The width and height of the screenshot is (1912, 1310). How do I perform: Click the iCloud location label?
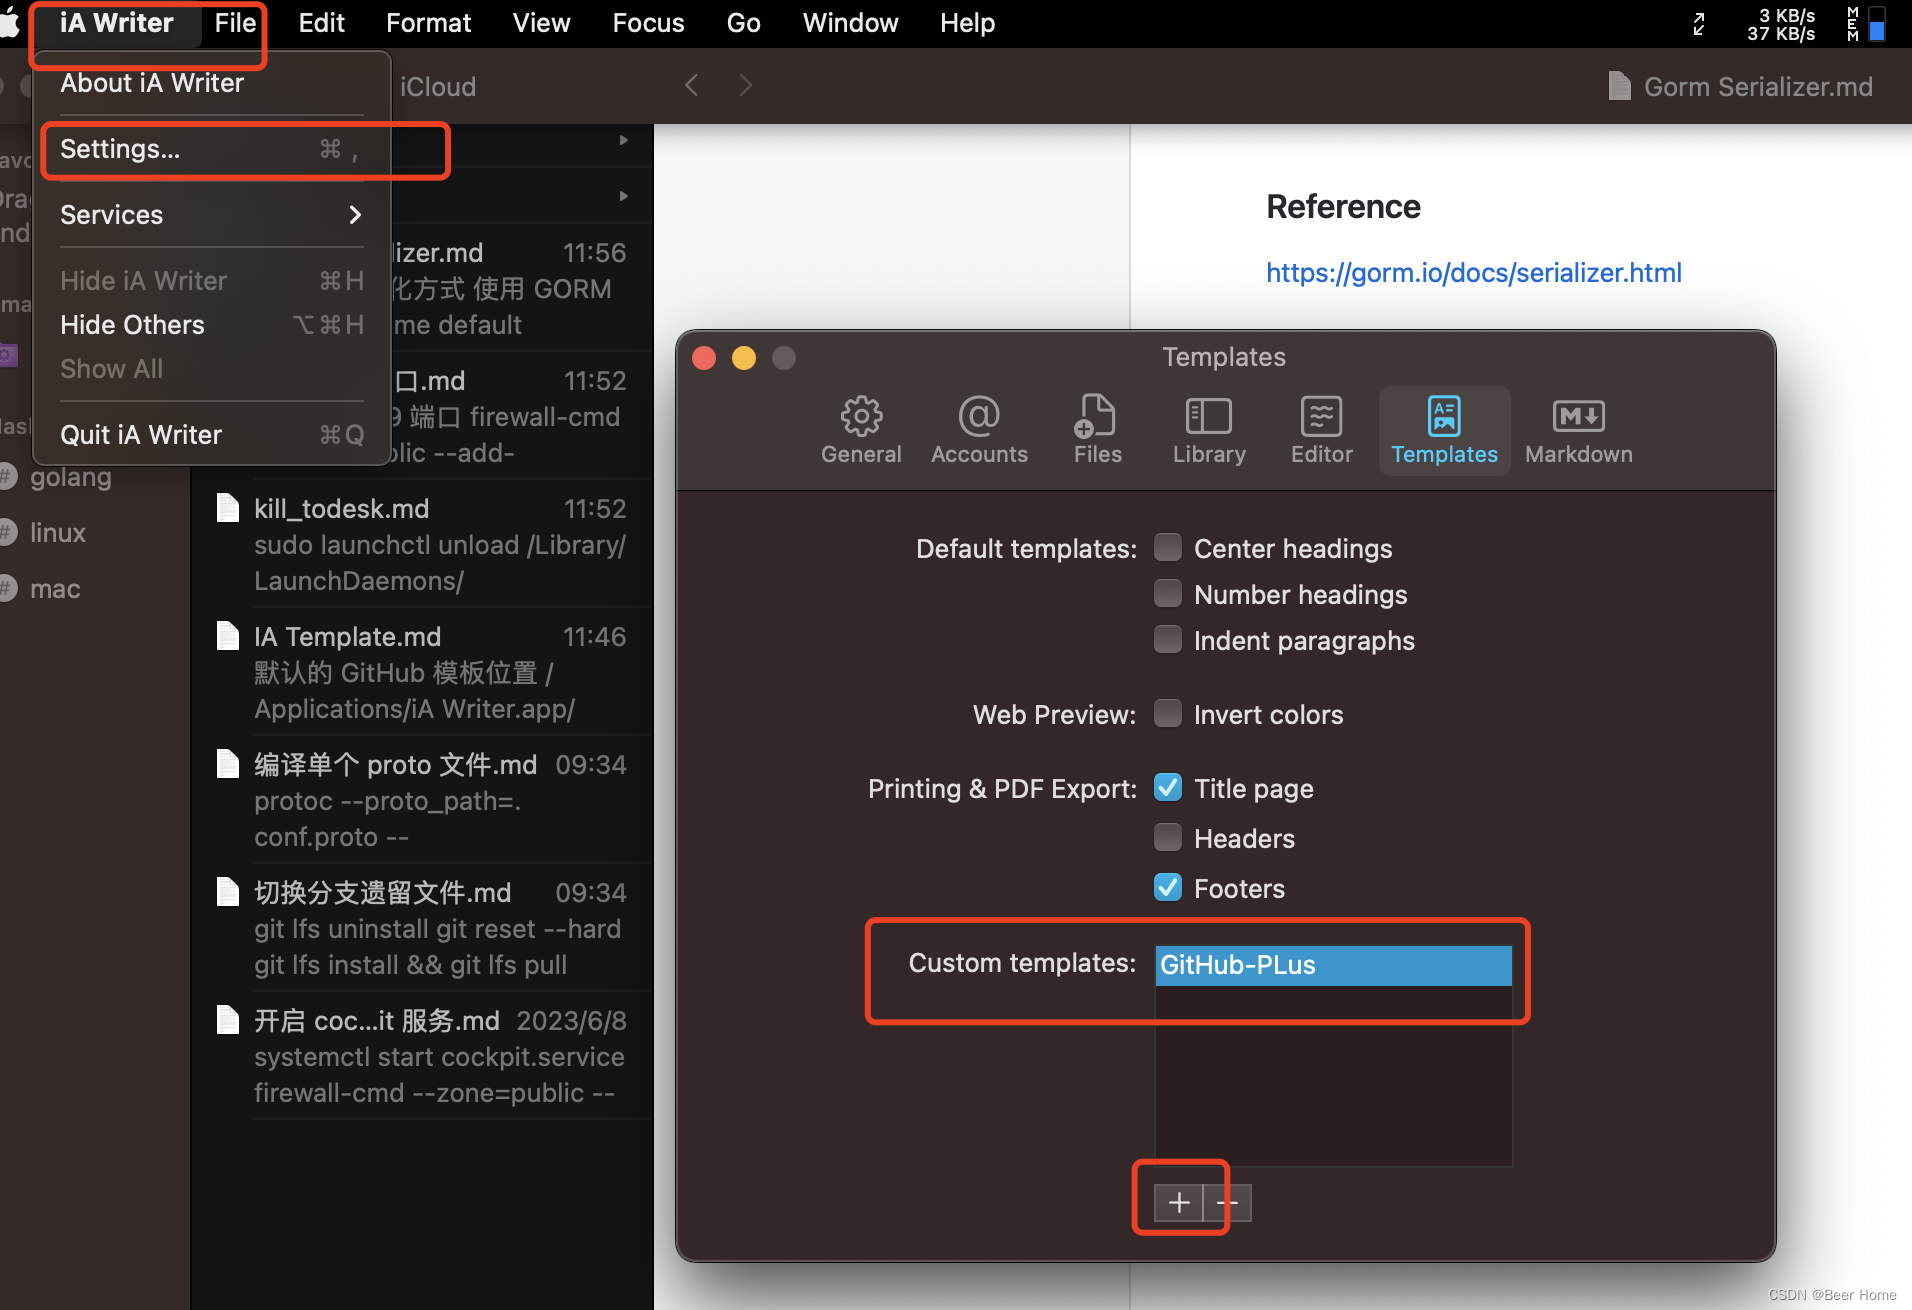pos(438,87)
